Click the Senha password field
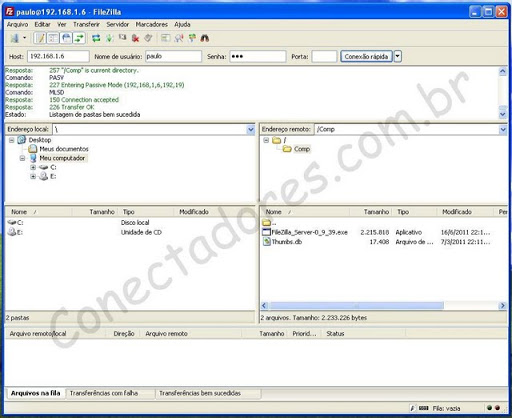Image resolution: width=512 pixels, height=418 pixels. (258, 56)
